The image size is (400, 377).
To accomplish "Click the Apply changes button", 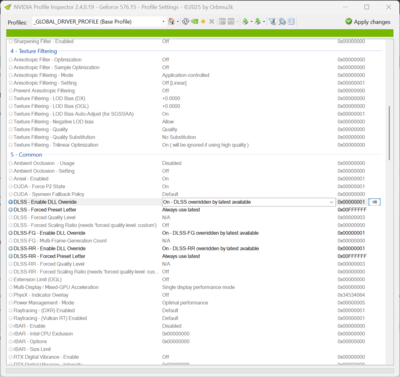I will coord(368,22).
